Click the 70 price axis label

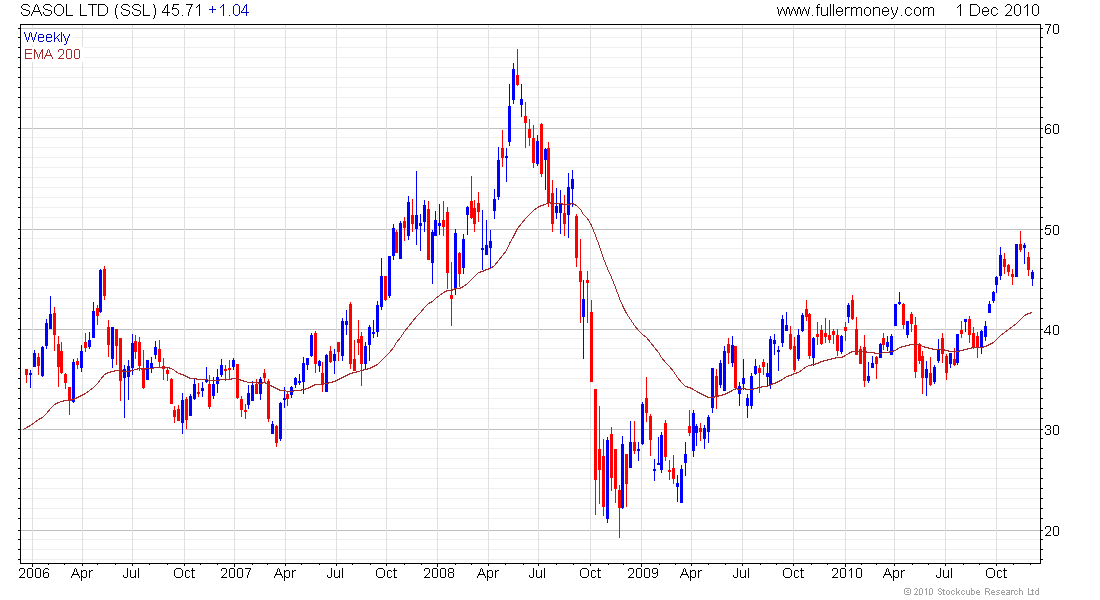tap(1052, 29)
